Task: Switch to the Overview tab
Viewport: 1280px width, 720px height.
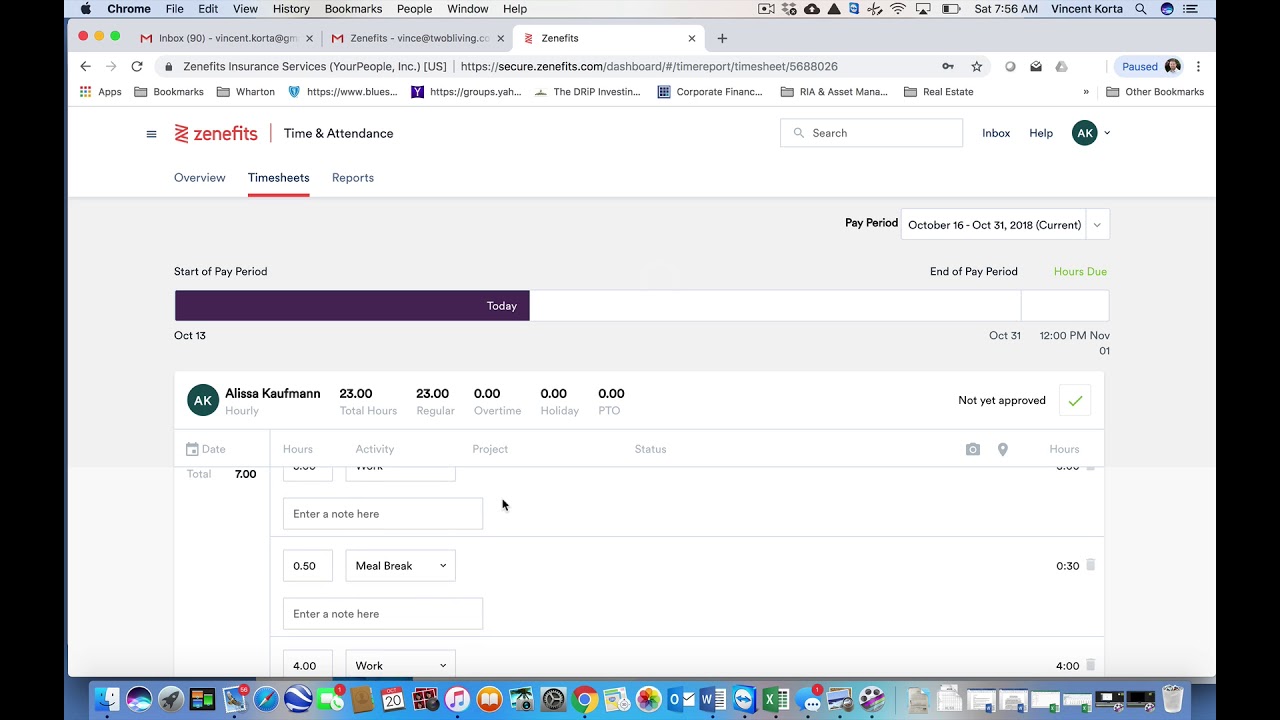Action: 200,178
